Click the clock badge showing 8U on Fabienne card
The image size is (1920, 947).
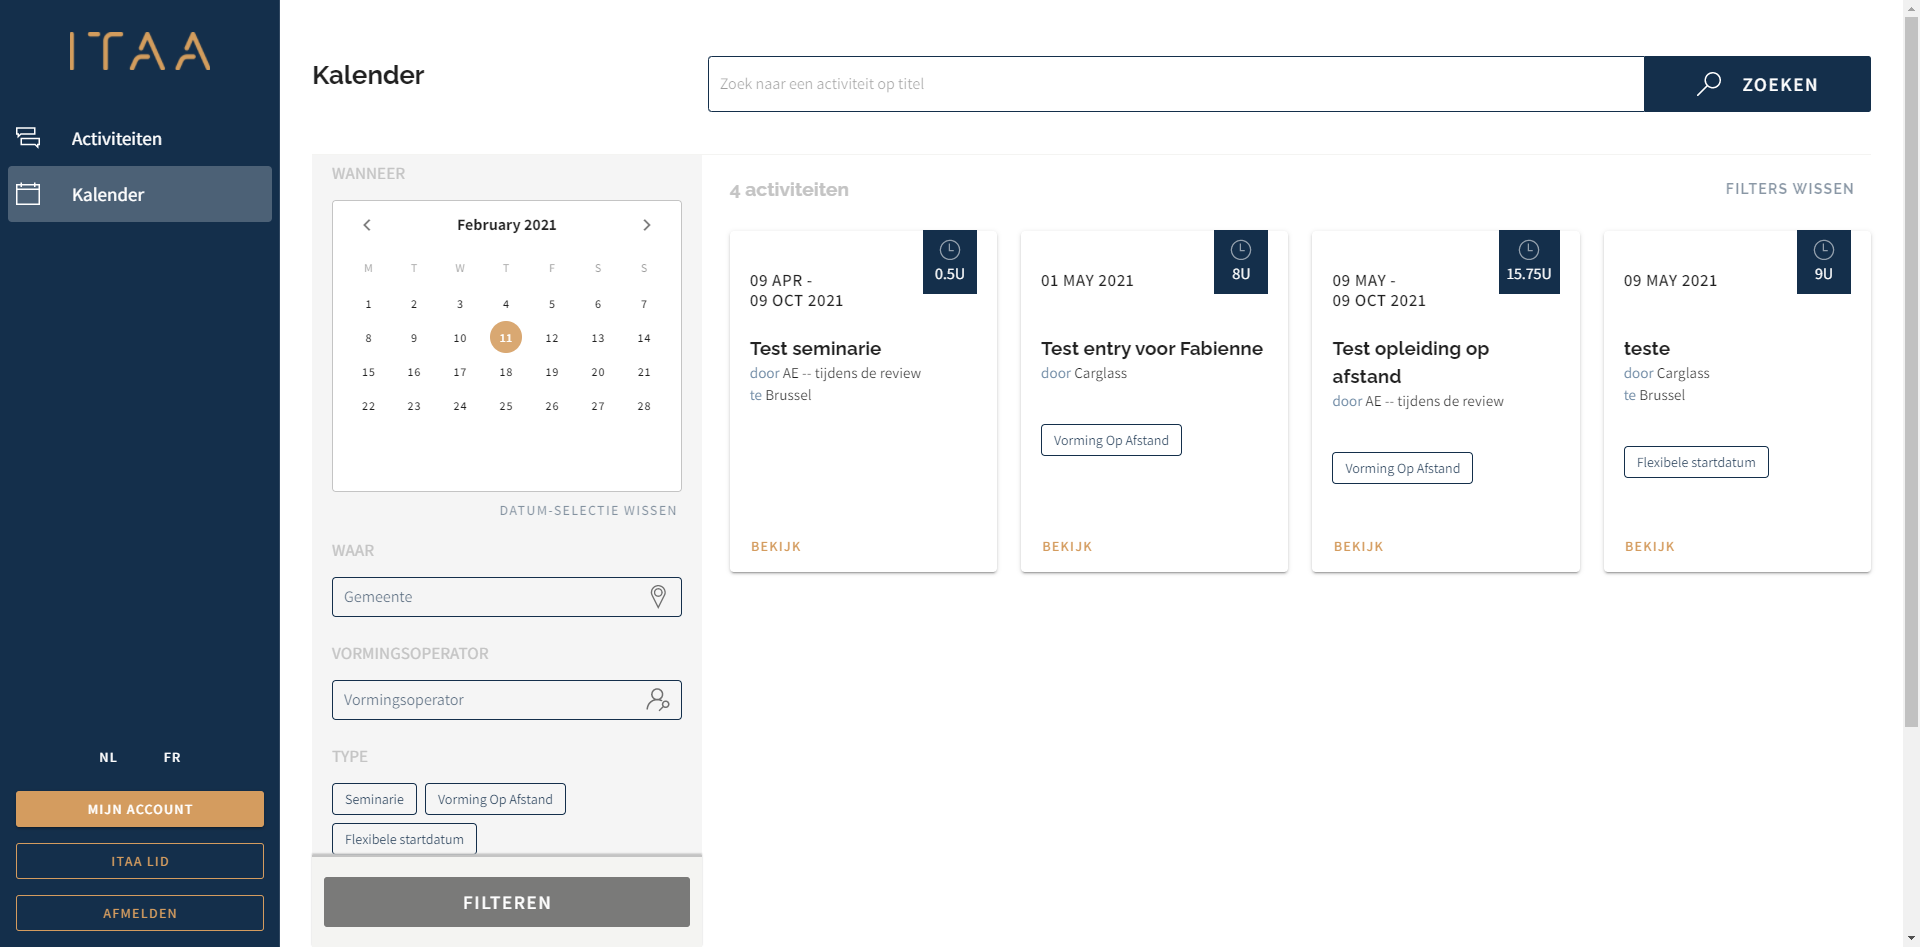pos(1240,261)
